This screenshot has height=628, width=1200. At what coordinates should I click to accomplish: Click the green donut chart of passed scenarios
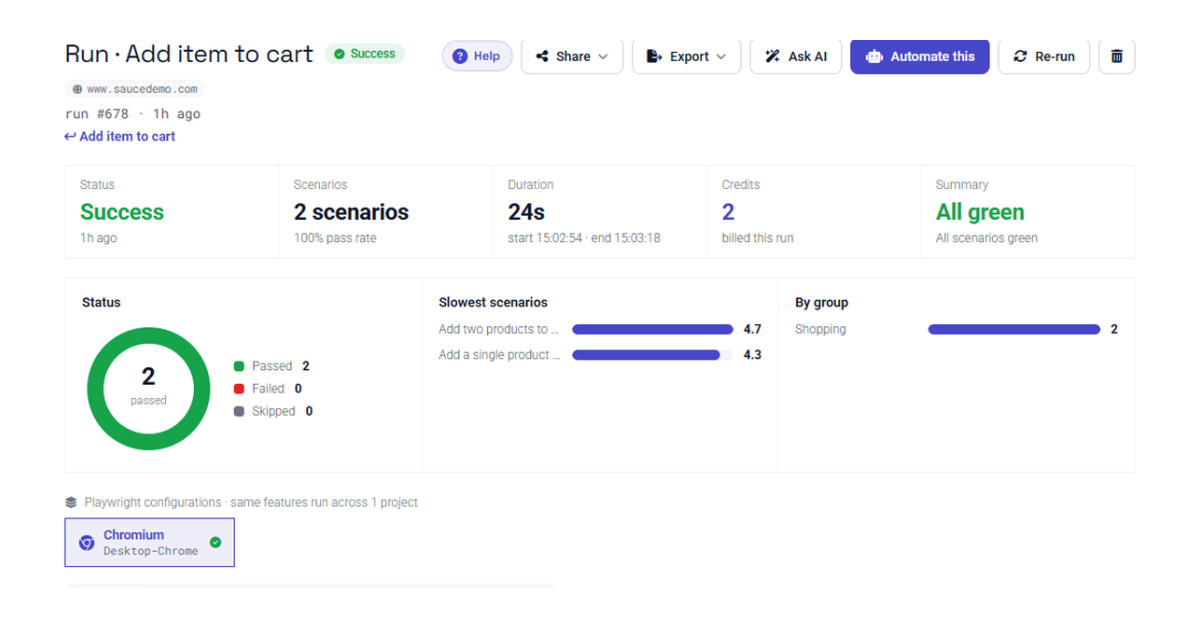[148, 388]
